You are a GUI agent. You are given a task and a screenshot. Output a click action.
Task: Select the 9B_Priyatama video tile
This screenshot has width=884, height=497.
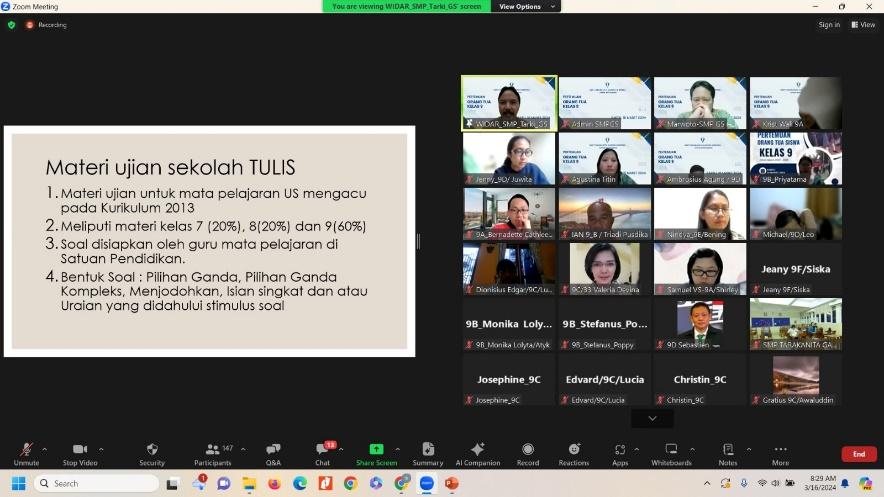[x=795, y=158]
